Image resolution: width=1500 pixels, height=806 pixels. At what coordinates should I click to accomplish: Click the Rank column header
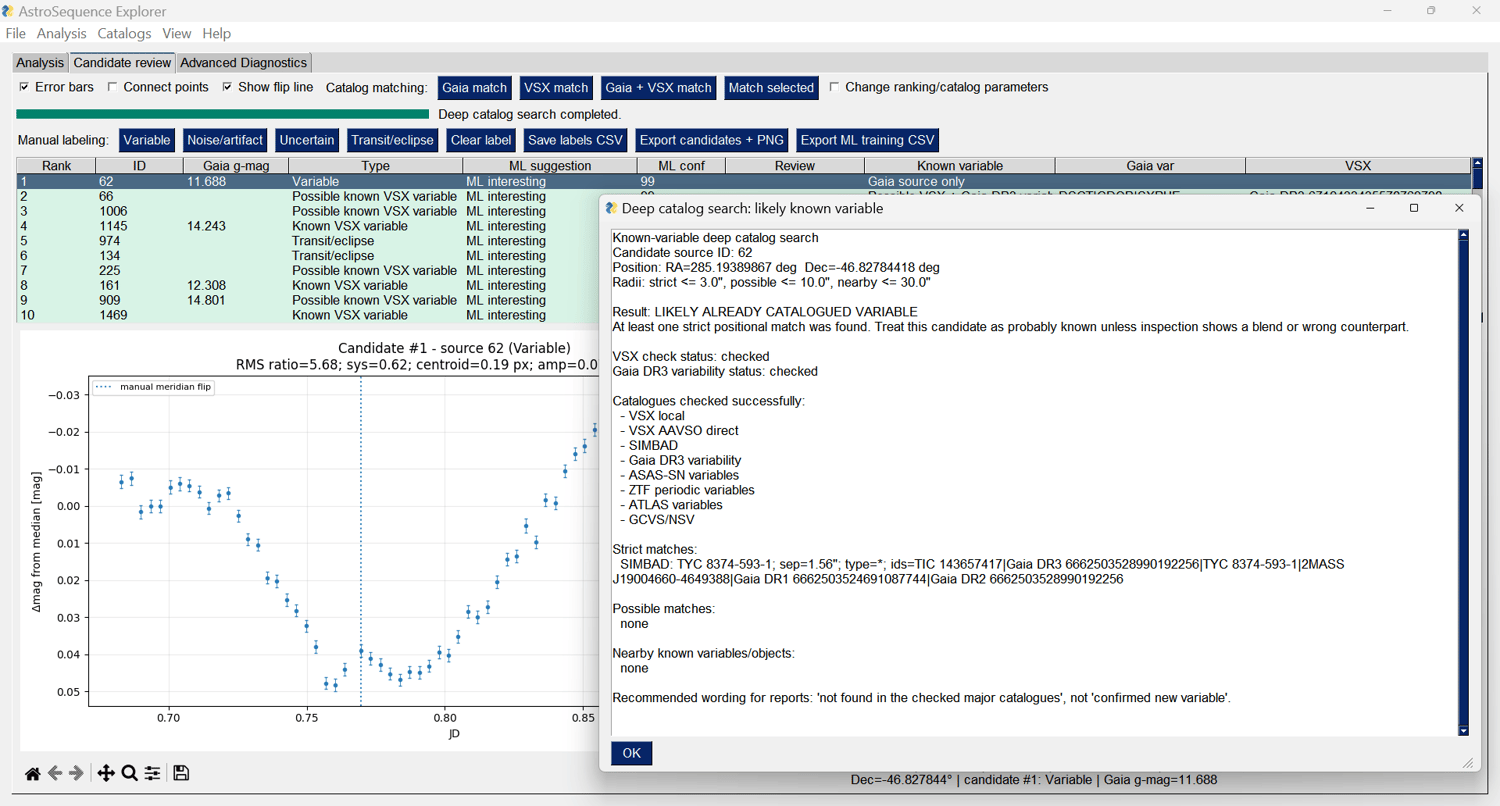56,165
